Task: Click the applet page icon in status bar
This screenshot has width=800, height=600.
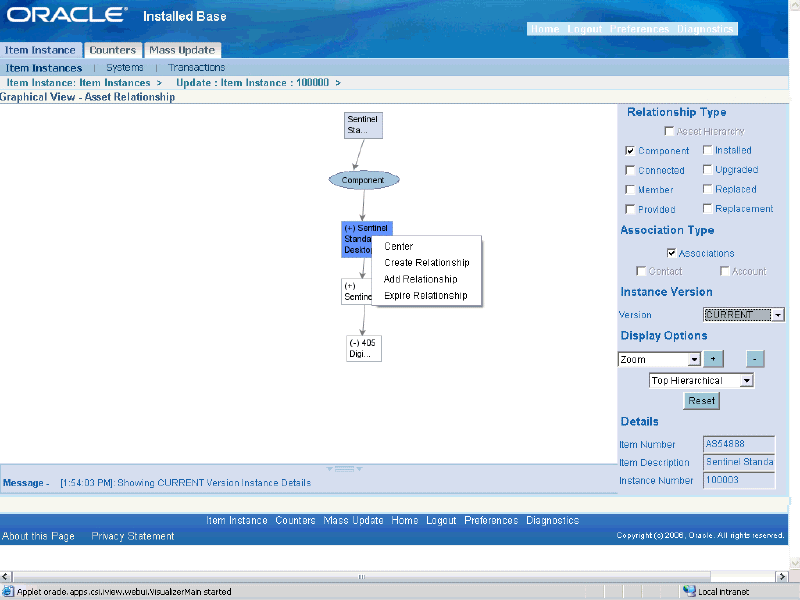Action: pos(8,591)
